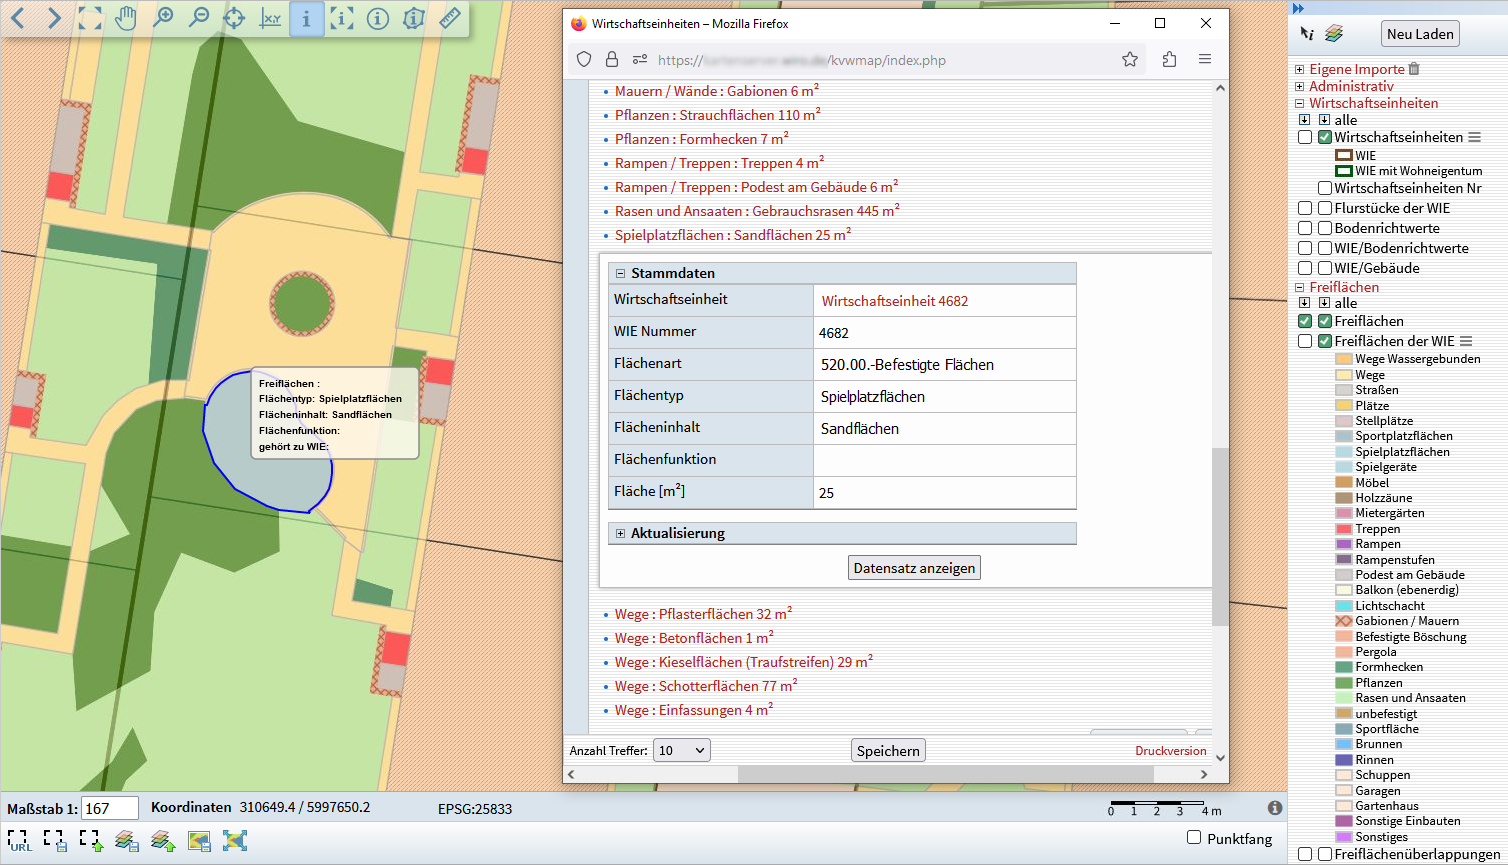Expand the Aktualisierung section
Image resolution: width=1508 pixels, height=865 pixels.
pos(620,533)
